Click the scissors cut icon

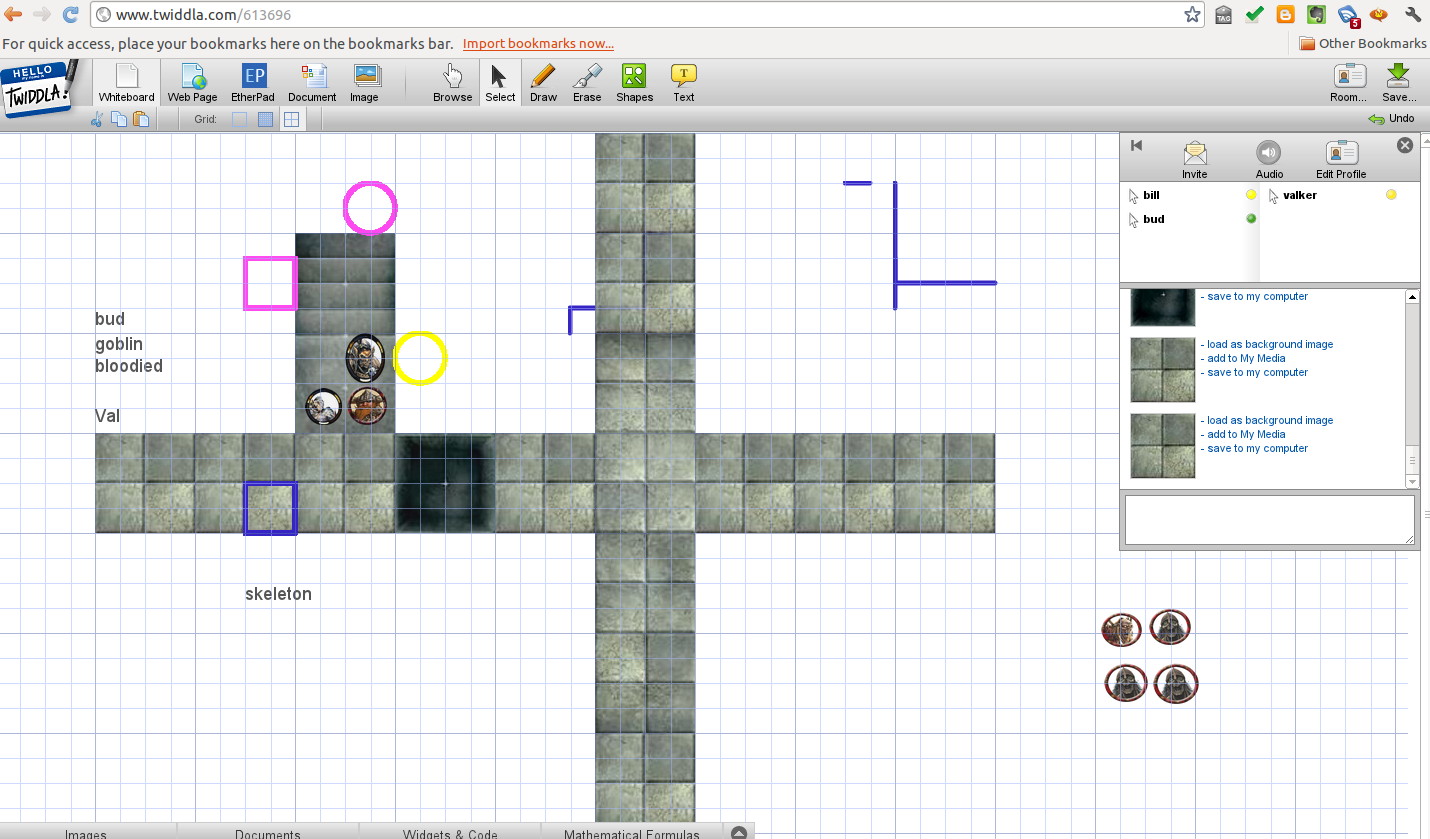[97, 120]
